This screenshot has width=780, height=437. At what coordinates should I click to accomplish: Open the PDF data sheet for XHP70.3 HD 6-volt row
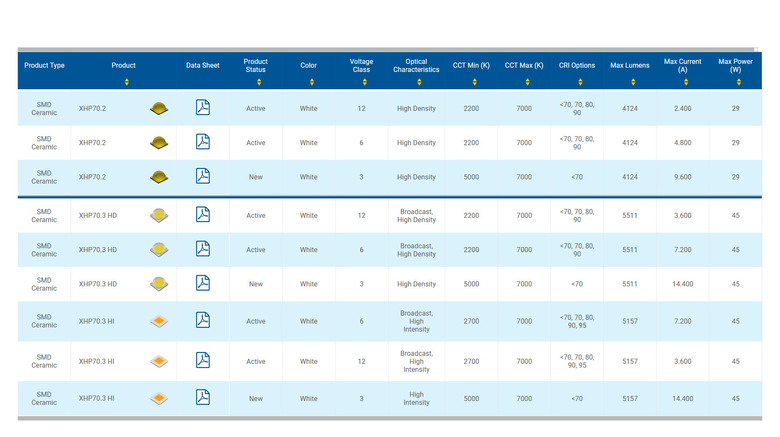[202, 249]
